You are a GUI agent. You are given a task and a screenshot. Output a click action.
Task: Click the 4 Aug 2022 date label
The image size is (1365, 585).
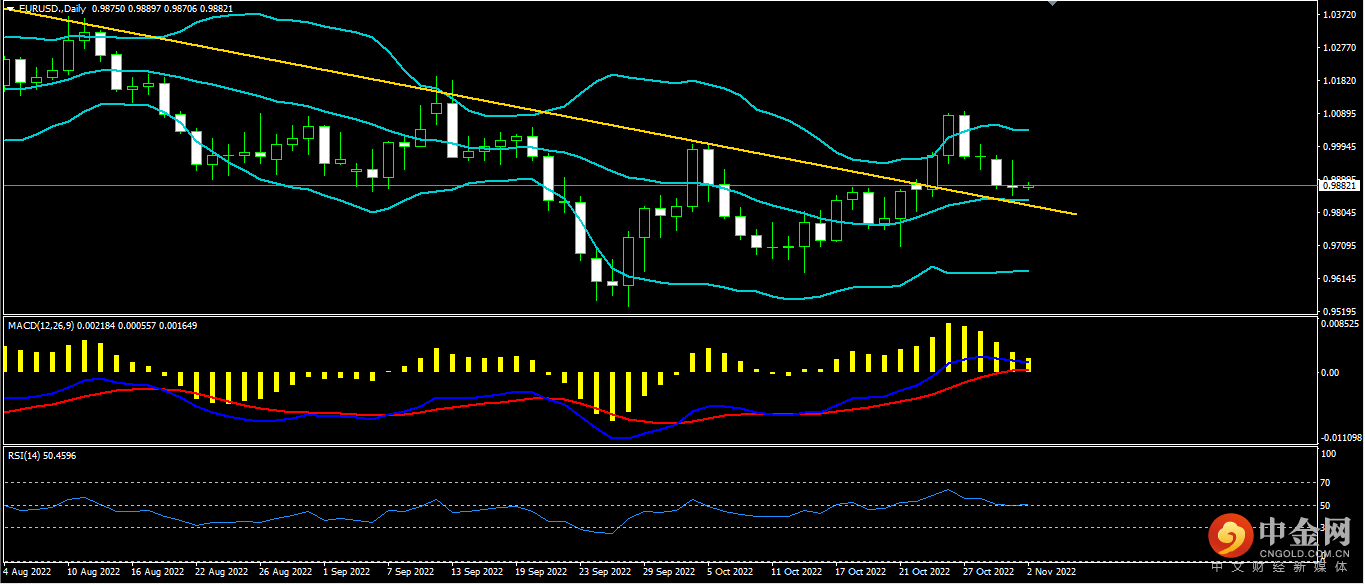click(29, 572)
